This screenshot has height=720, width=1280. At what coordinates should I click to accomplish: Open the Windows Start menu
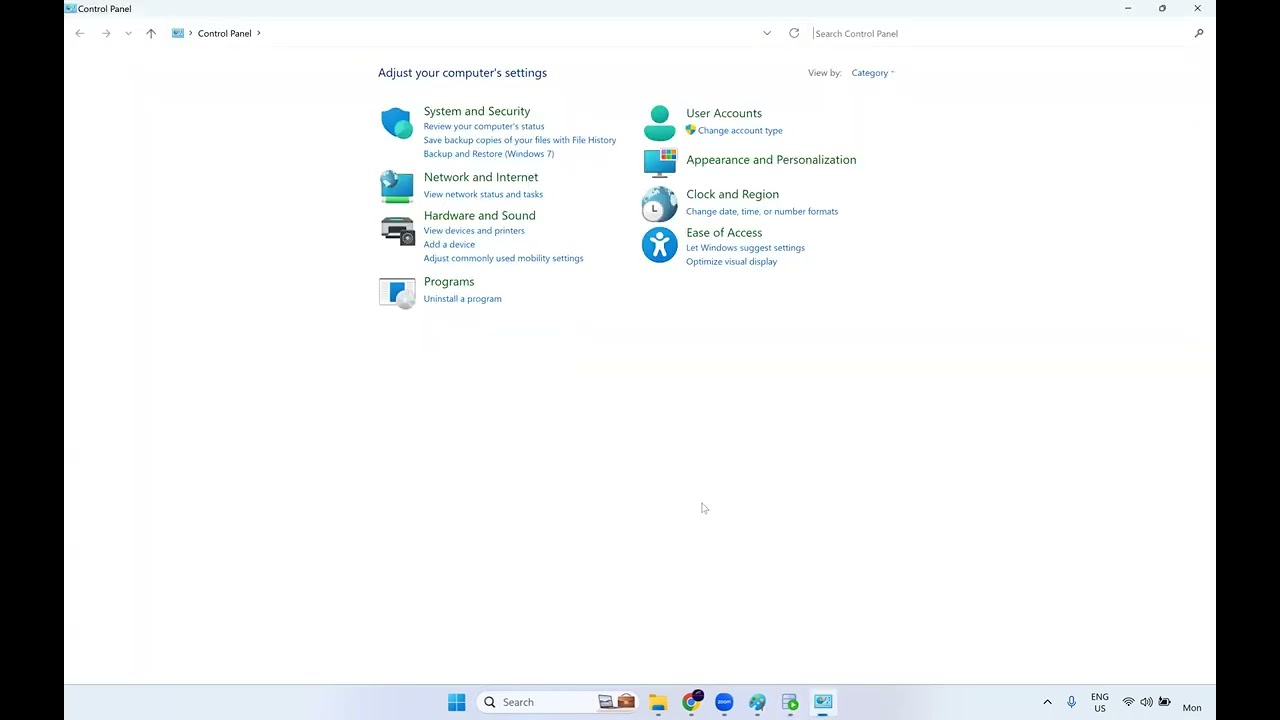456,702
